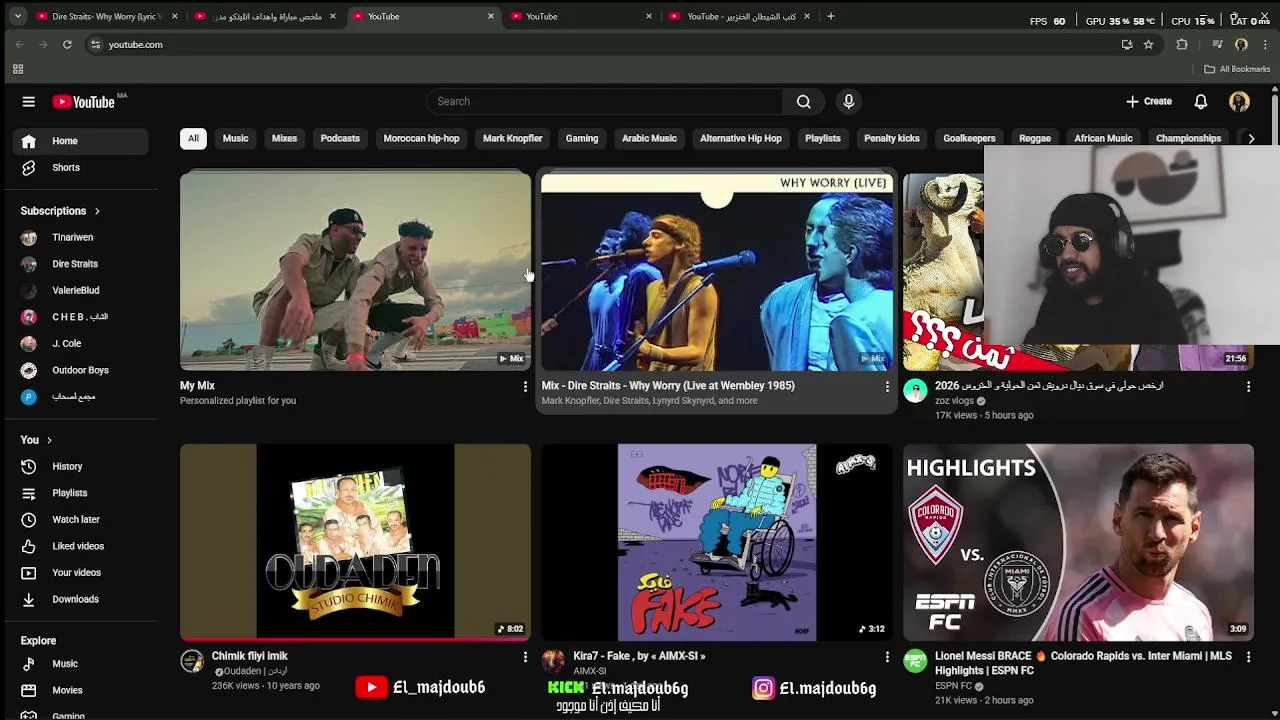Open J. Cole subscription channel
1280x720 pixels.
point(80,343)
